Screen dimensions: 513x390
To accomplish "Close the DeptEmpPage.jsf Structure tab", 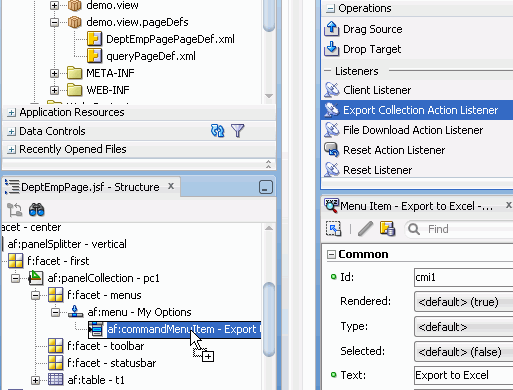I will 171,186.
